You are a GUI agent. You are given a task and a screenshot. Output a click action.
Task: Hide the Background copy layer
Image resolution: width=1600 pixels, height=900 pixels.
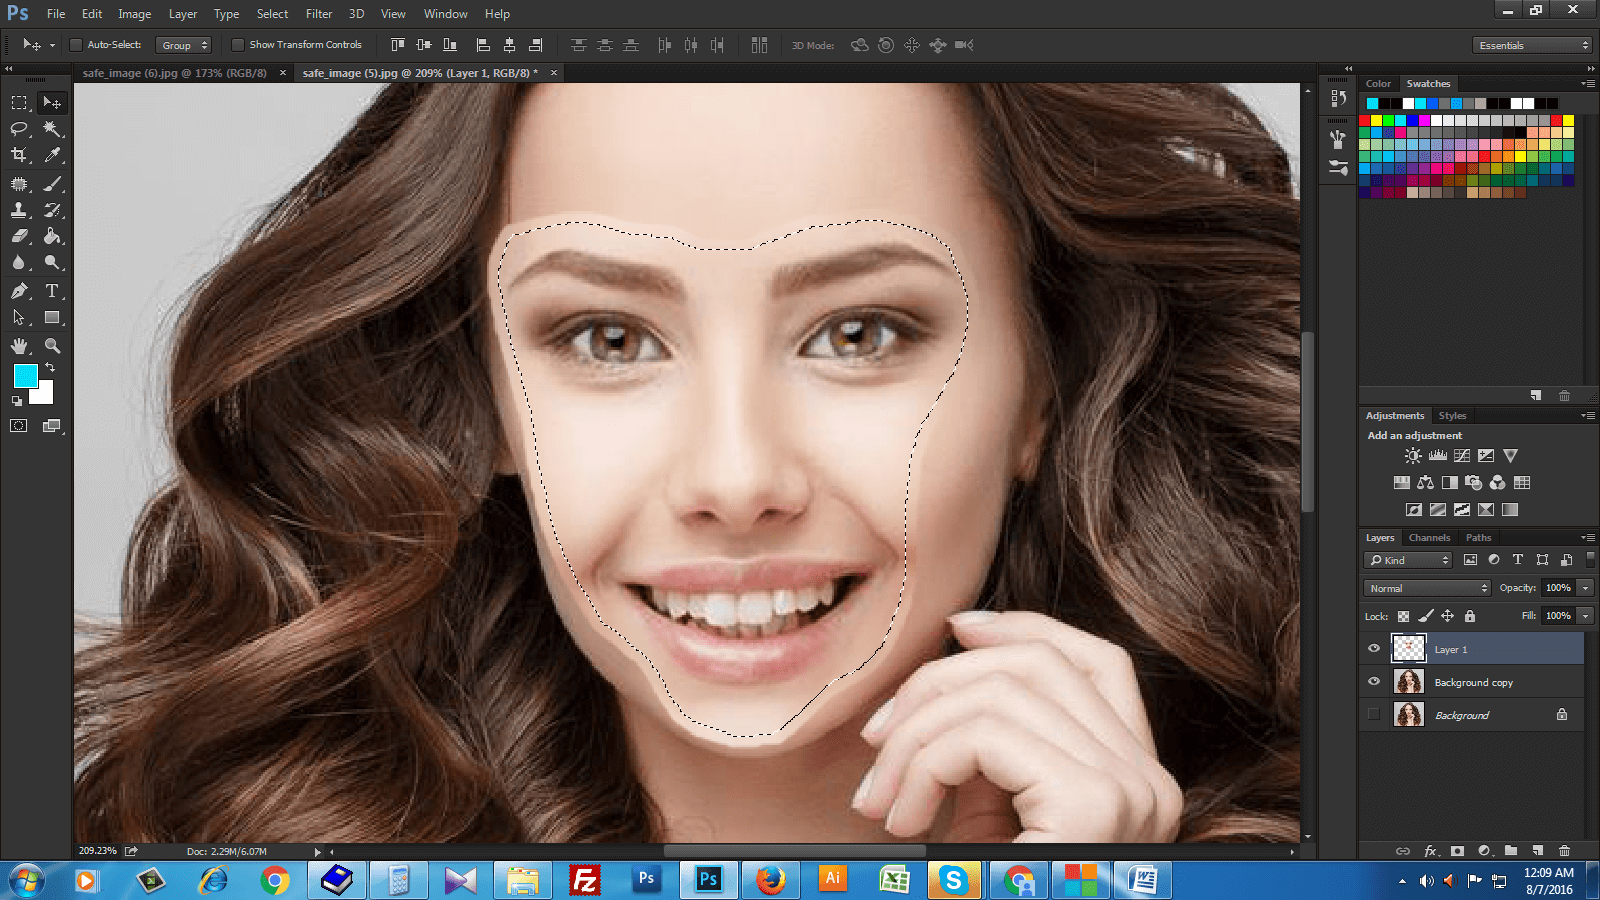click(1374, 682)
